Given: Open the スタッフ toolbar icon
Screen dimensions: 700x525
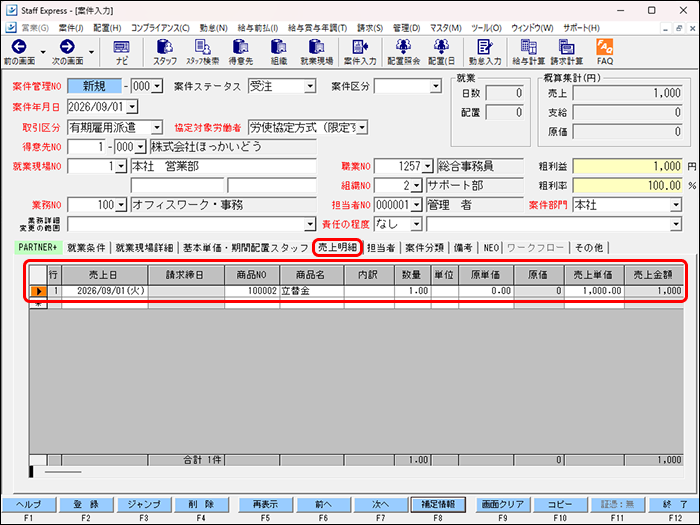Looking at the screenshot, I should (x=165, y=52).
